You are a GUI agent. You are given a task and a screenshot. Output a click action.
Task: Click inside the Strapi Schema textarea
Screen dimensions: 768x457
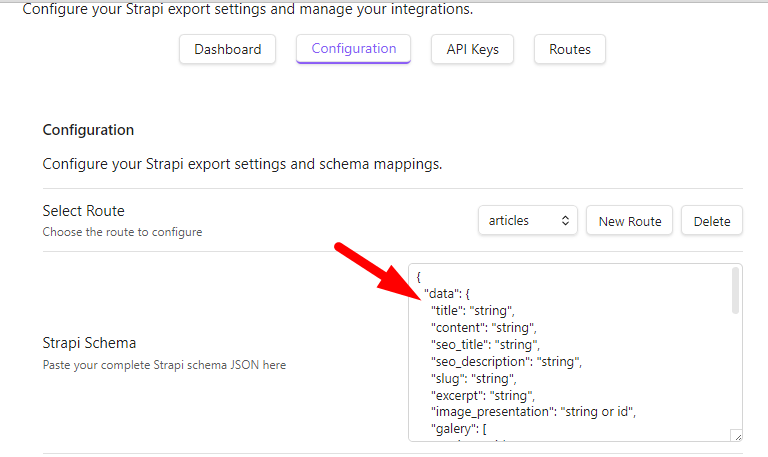tap(575, 353)
